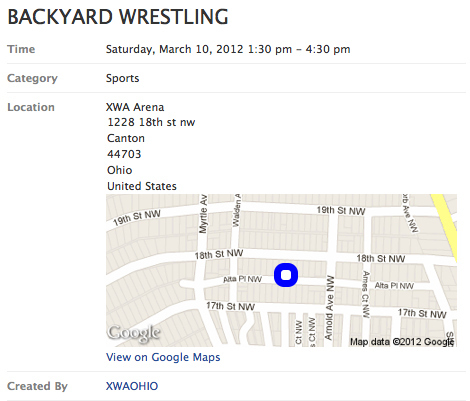Open the View on Google Maps link
The width and height of the screenshot is (470, 401).
163,357
